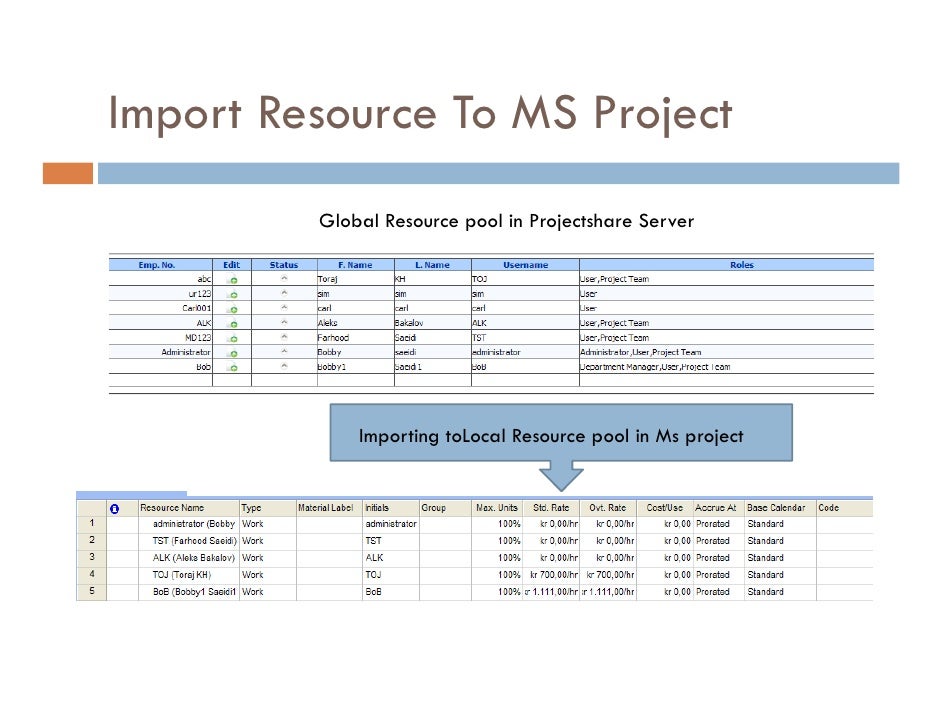The height and width of the screenshot is (728, 942).
Task: Click the Emp. No. cell 'Carl001'
Action: pyautogui.click(x=160, y=309)
